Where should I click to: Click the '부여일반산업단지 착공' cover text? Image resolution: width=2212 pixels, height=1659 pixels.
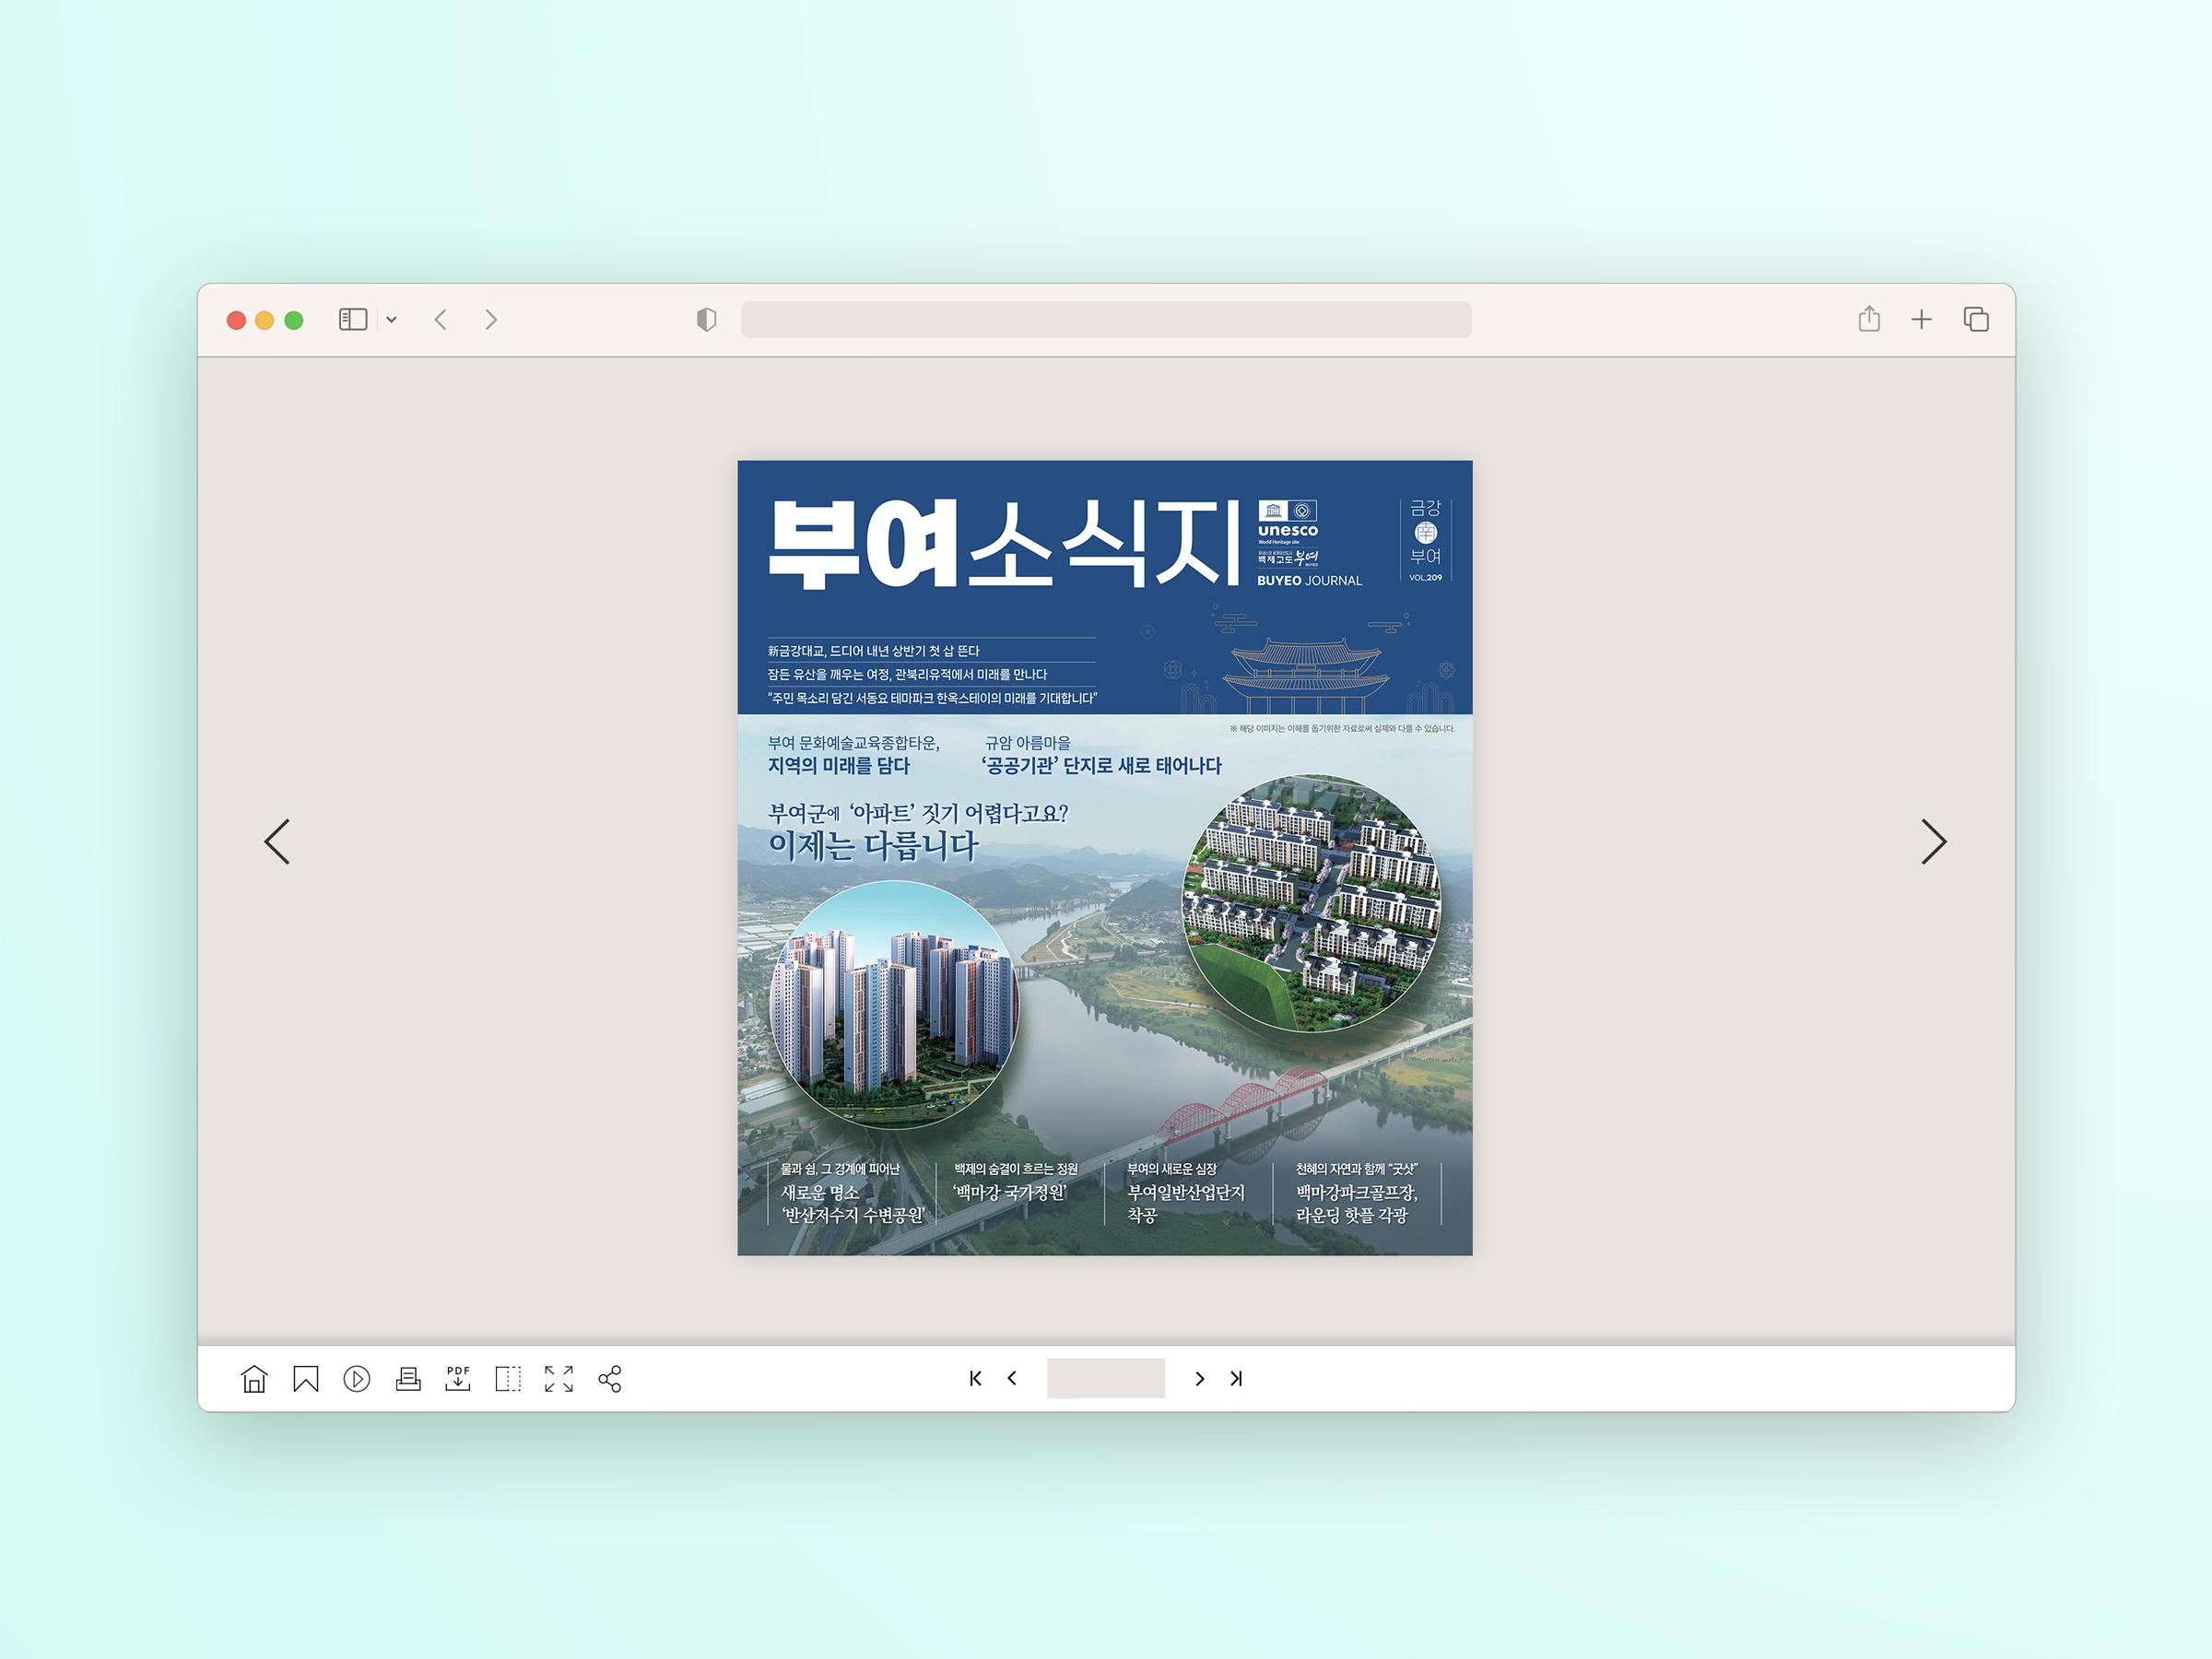(x=1186, y=1203)
